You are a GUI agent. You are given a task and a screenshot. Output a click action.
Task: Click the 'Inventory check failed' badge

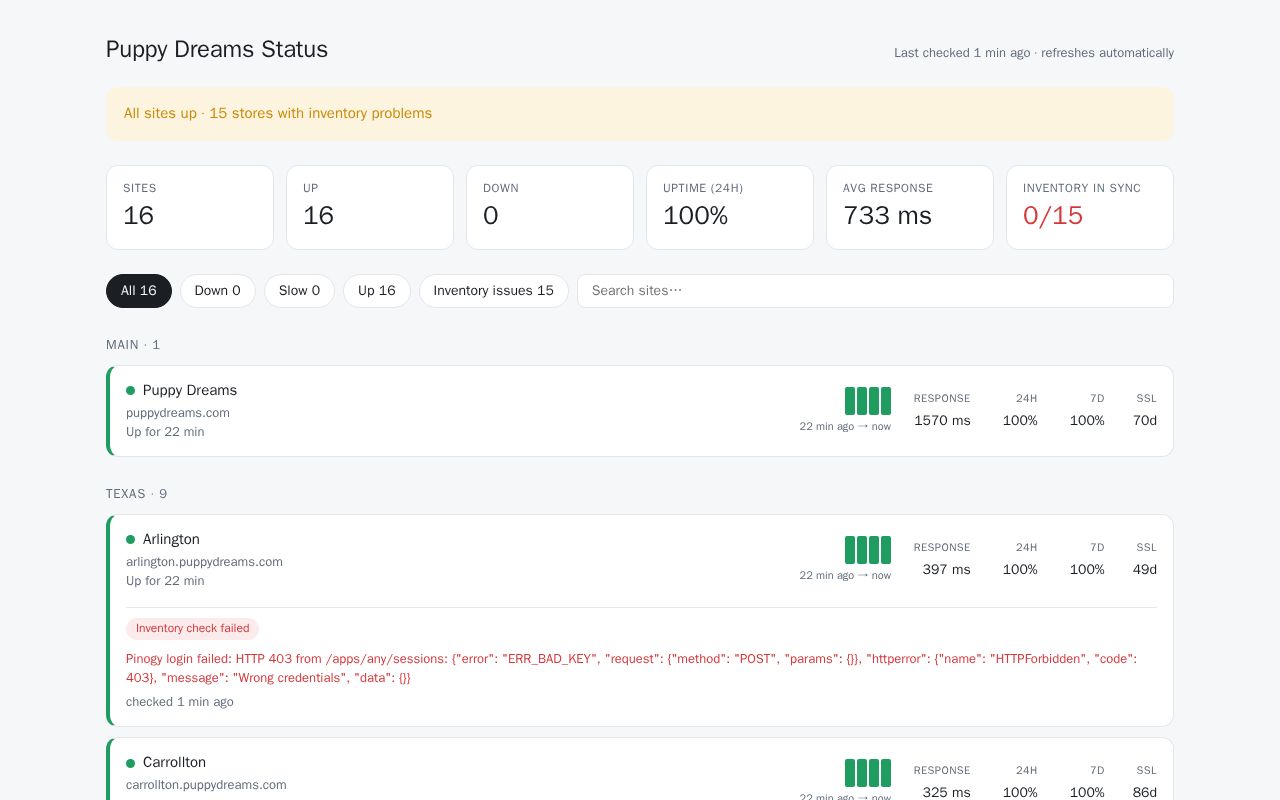point(192,629)
